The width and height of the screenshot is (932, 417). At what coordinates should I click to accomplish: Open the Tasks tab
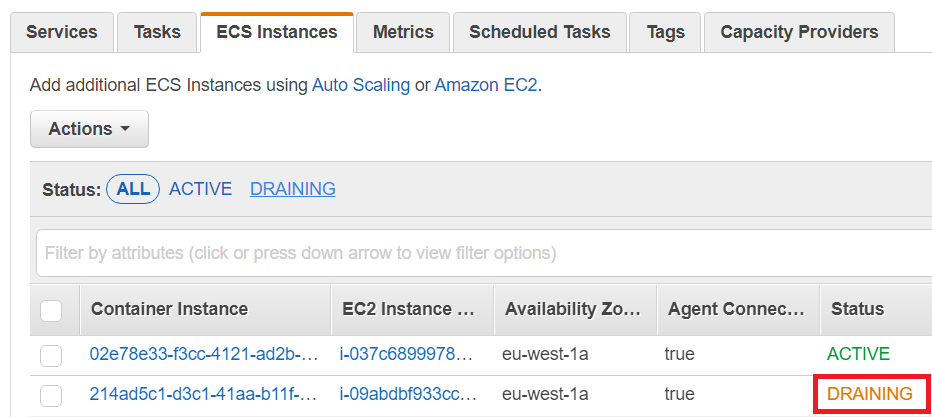pyautogui.click(x=158, y=32)
